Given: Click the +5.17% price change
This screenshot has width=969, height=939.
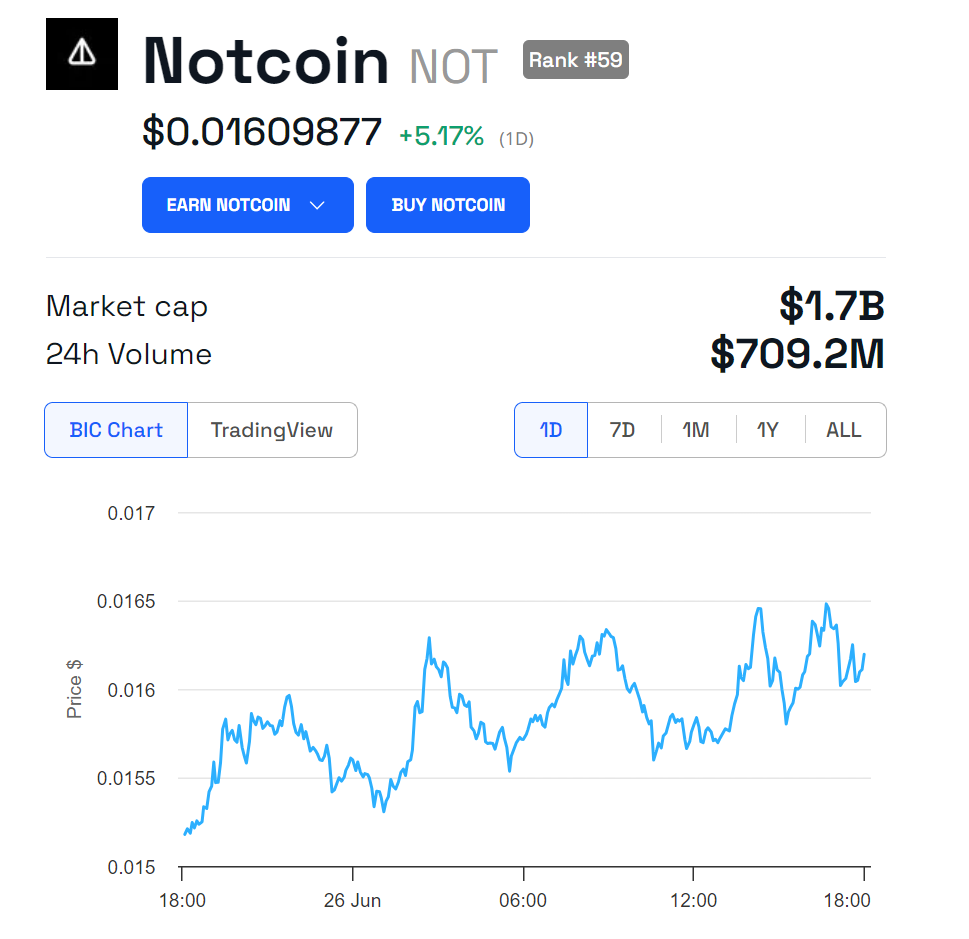Looking at the screenshot, I should [441, 136].
